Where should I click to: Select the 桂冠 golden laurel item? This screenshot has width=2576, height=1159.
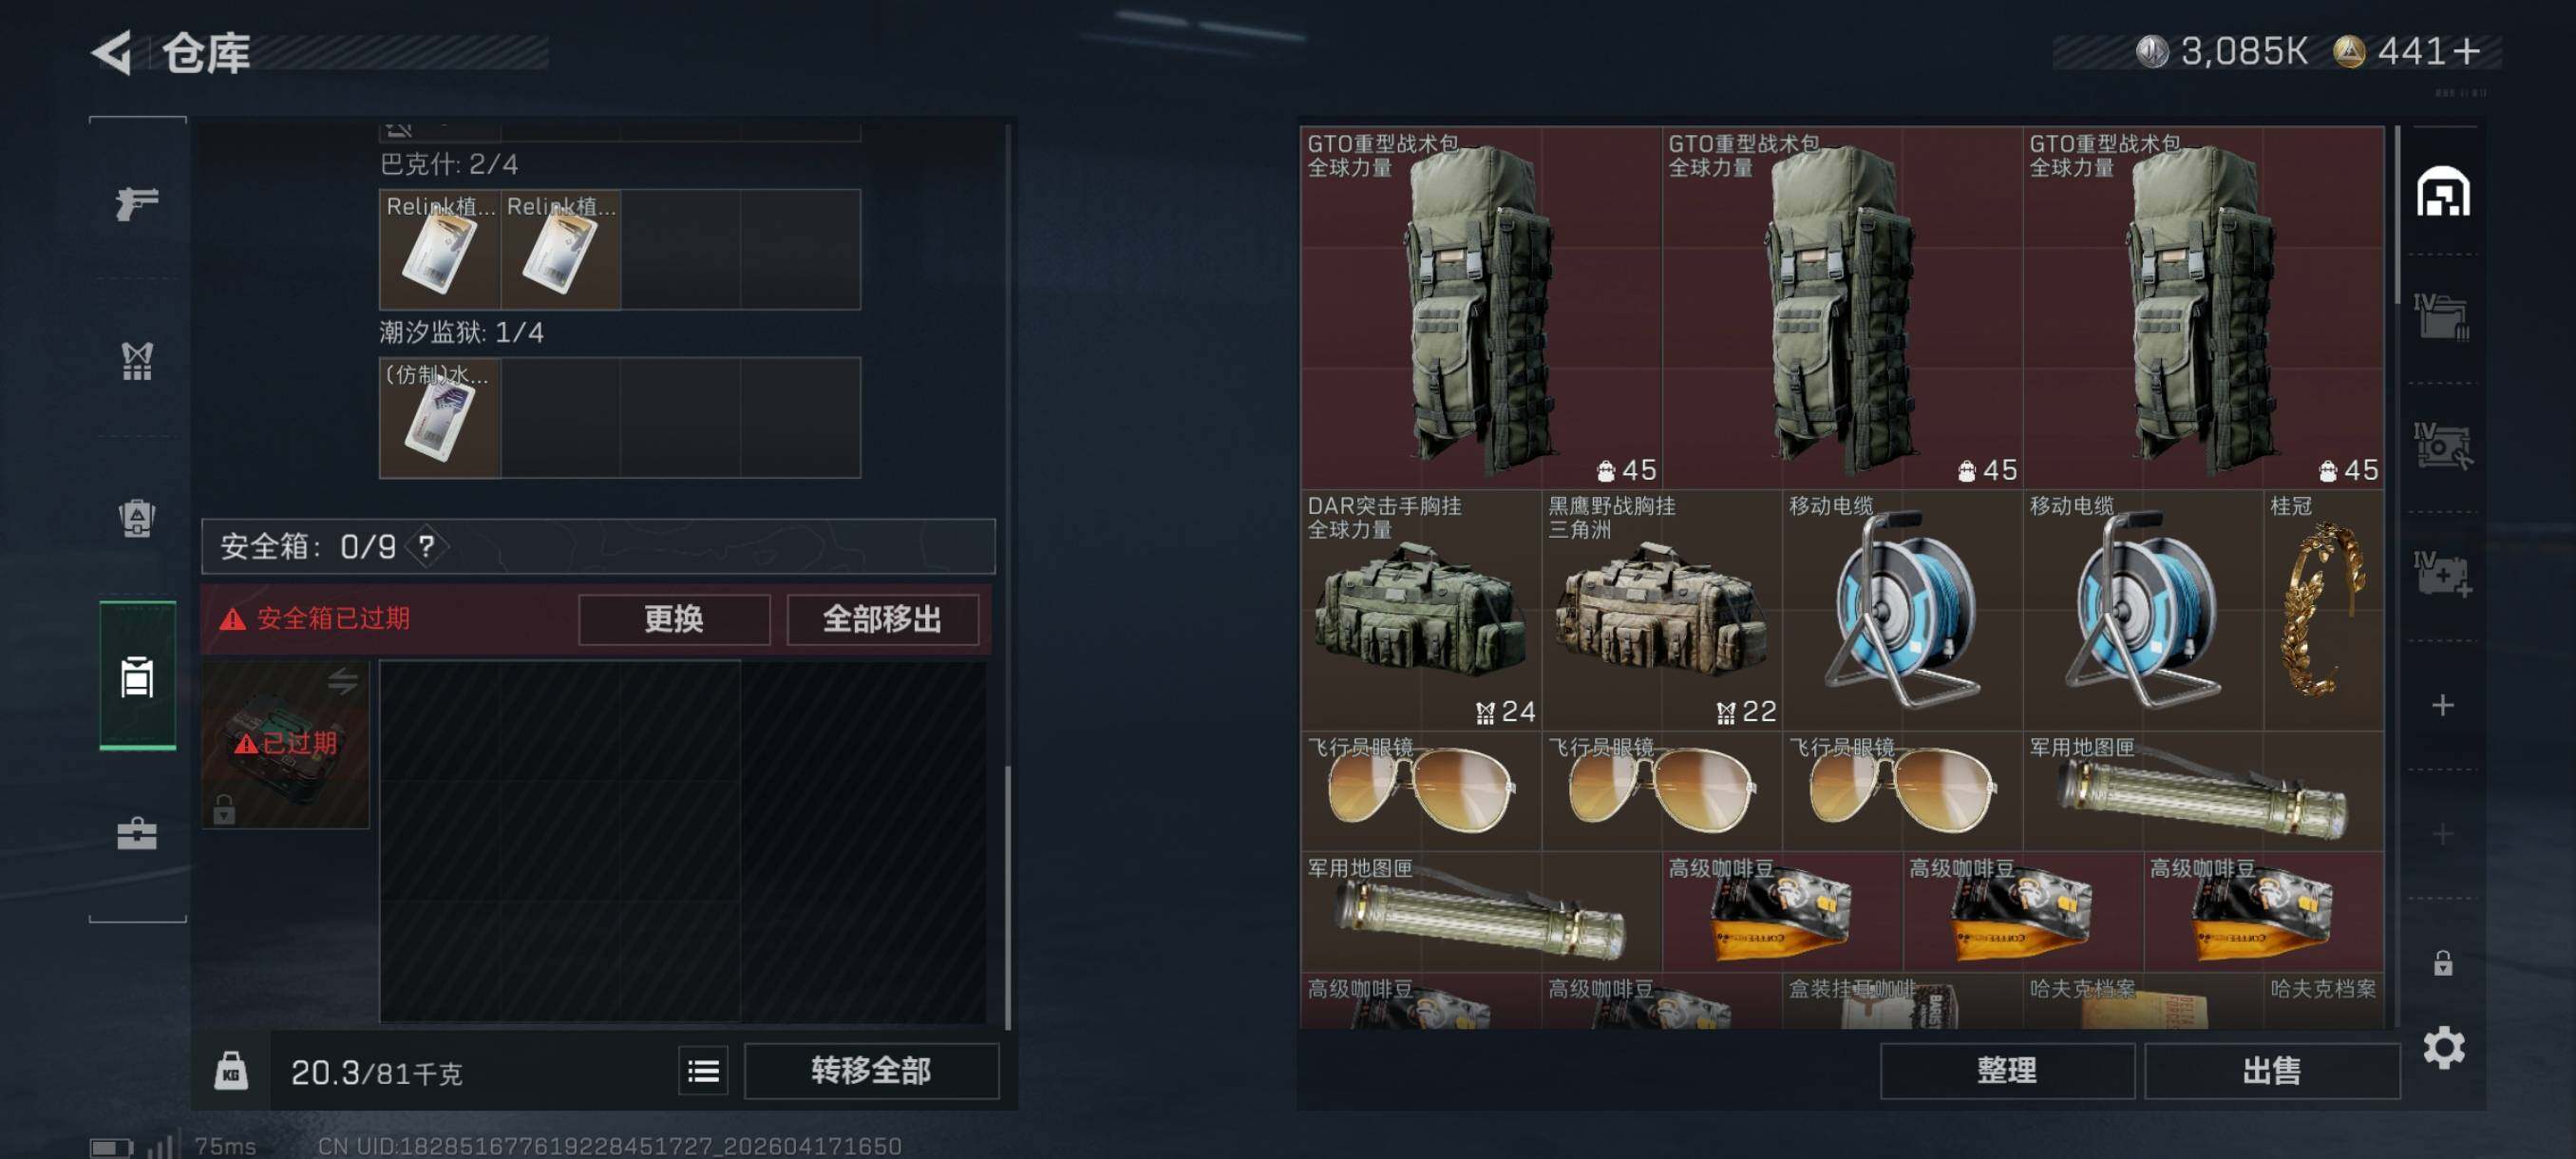[2323, 610]
